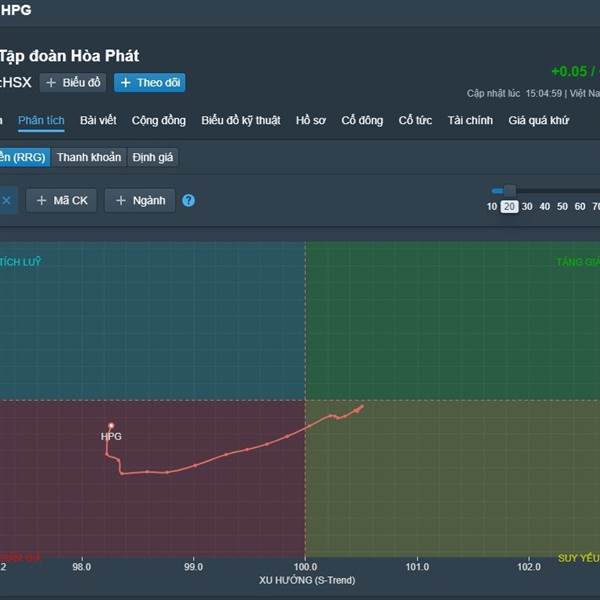Click the HPG ticker in header
The image size is (600, 600).
[16, 10]
